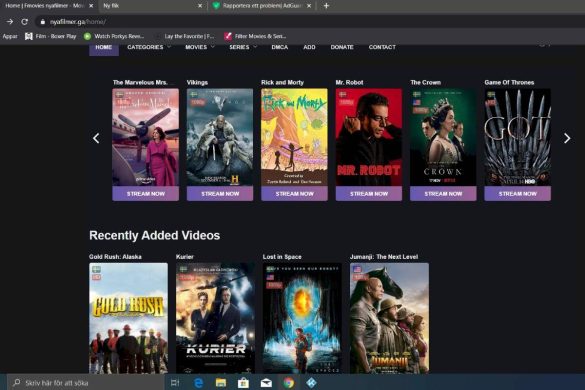
Task: Expand the Categories dropdown menu
Action: point(149,47)
